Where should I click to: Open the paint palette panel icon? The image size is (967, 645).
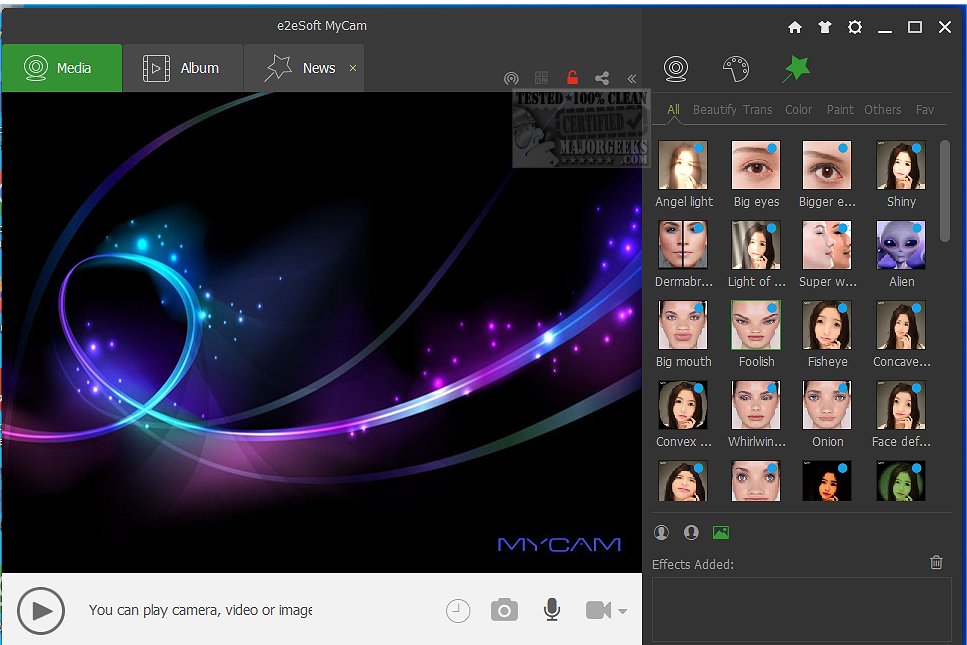pyautogui.click(x=736, y=68)
